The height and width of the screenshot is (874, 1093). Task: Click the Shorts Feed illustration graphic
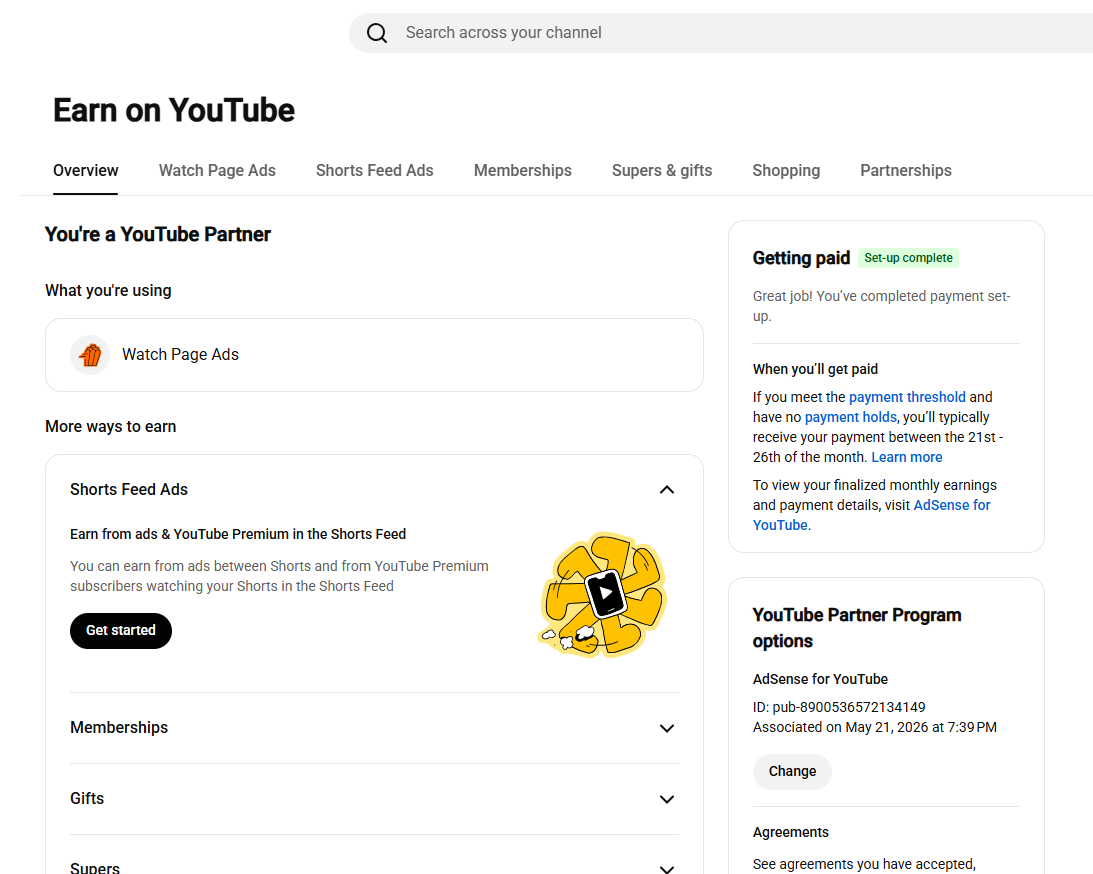pyautogui.click(x=603, y=595)
